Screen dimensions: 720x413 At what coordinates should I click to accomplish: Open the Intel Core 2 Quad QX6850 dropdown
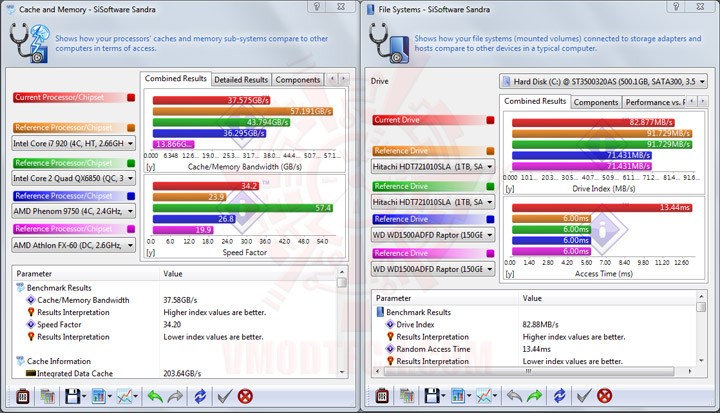point(73,178)
